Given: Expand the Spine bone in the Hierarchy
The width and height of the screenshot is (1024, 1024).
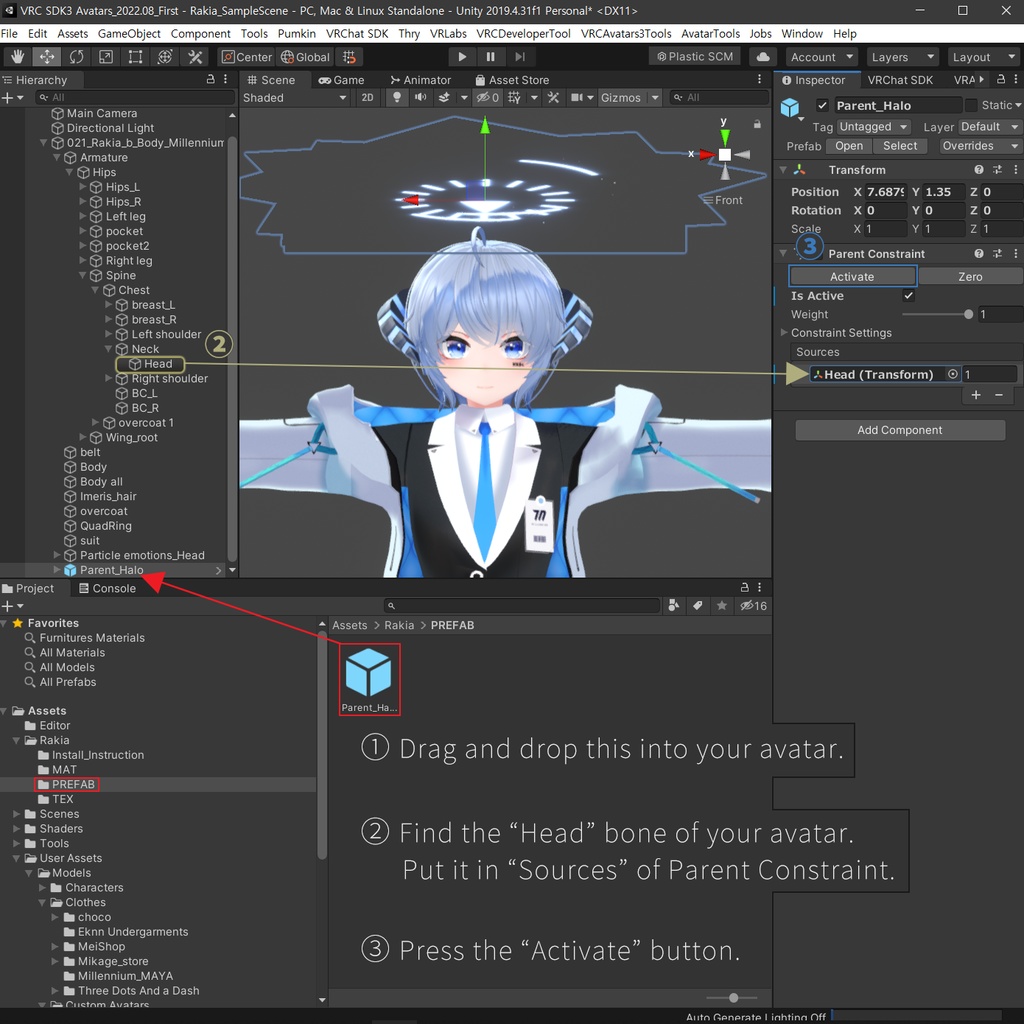Looking at the screenshot, I should pyautogui.click(x=81, y=275).
